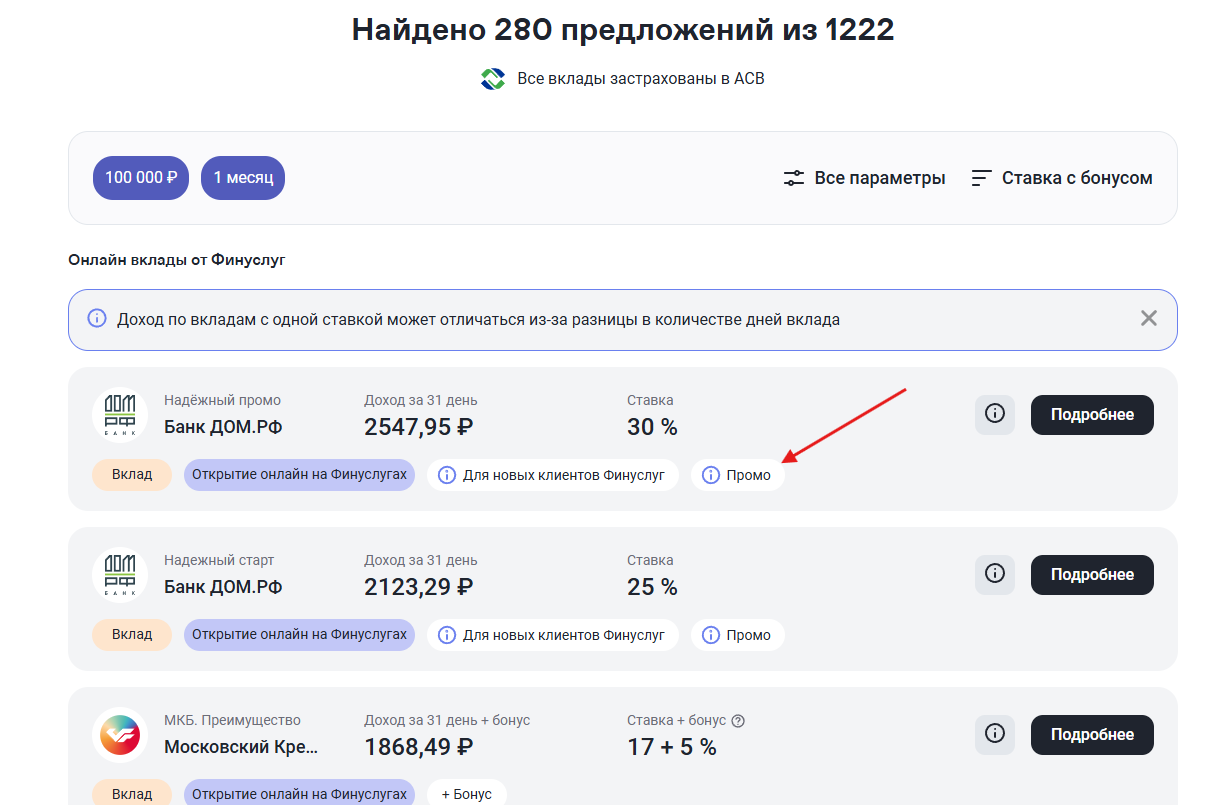Click the Промо tag on Надёжный промо
This screenshot has width=1231, height=805.
(x=738, y=475)
